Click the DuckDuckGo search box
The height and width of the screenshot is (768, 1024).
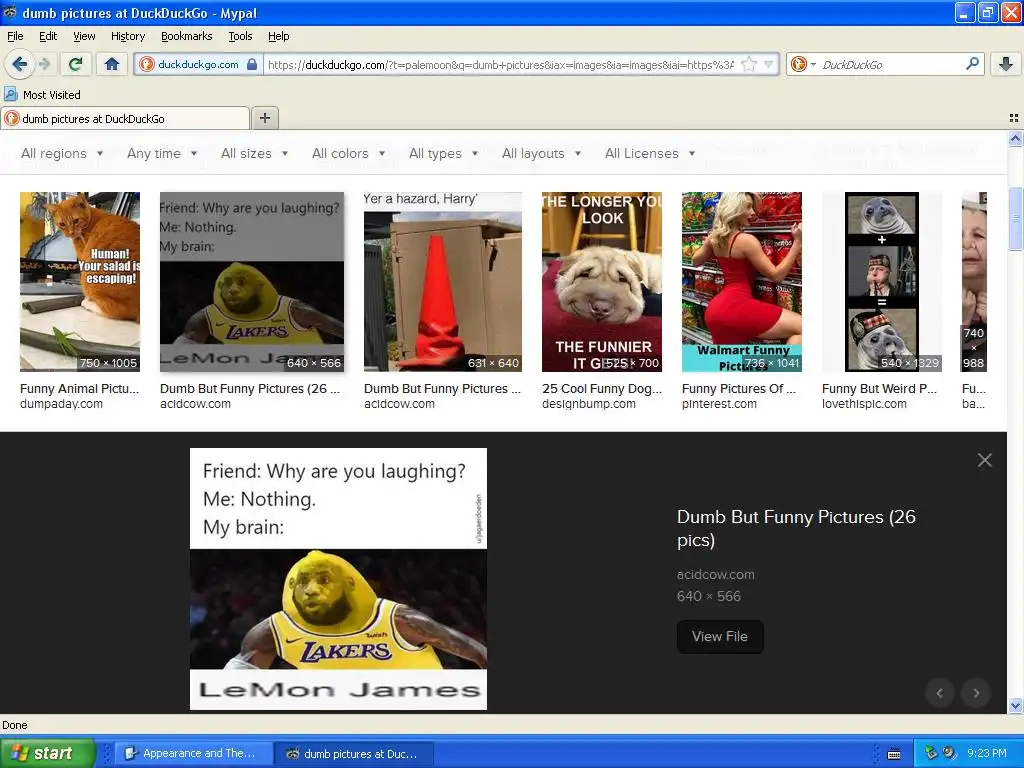(x=891, y=64)
